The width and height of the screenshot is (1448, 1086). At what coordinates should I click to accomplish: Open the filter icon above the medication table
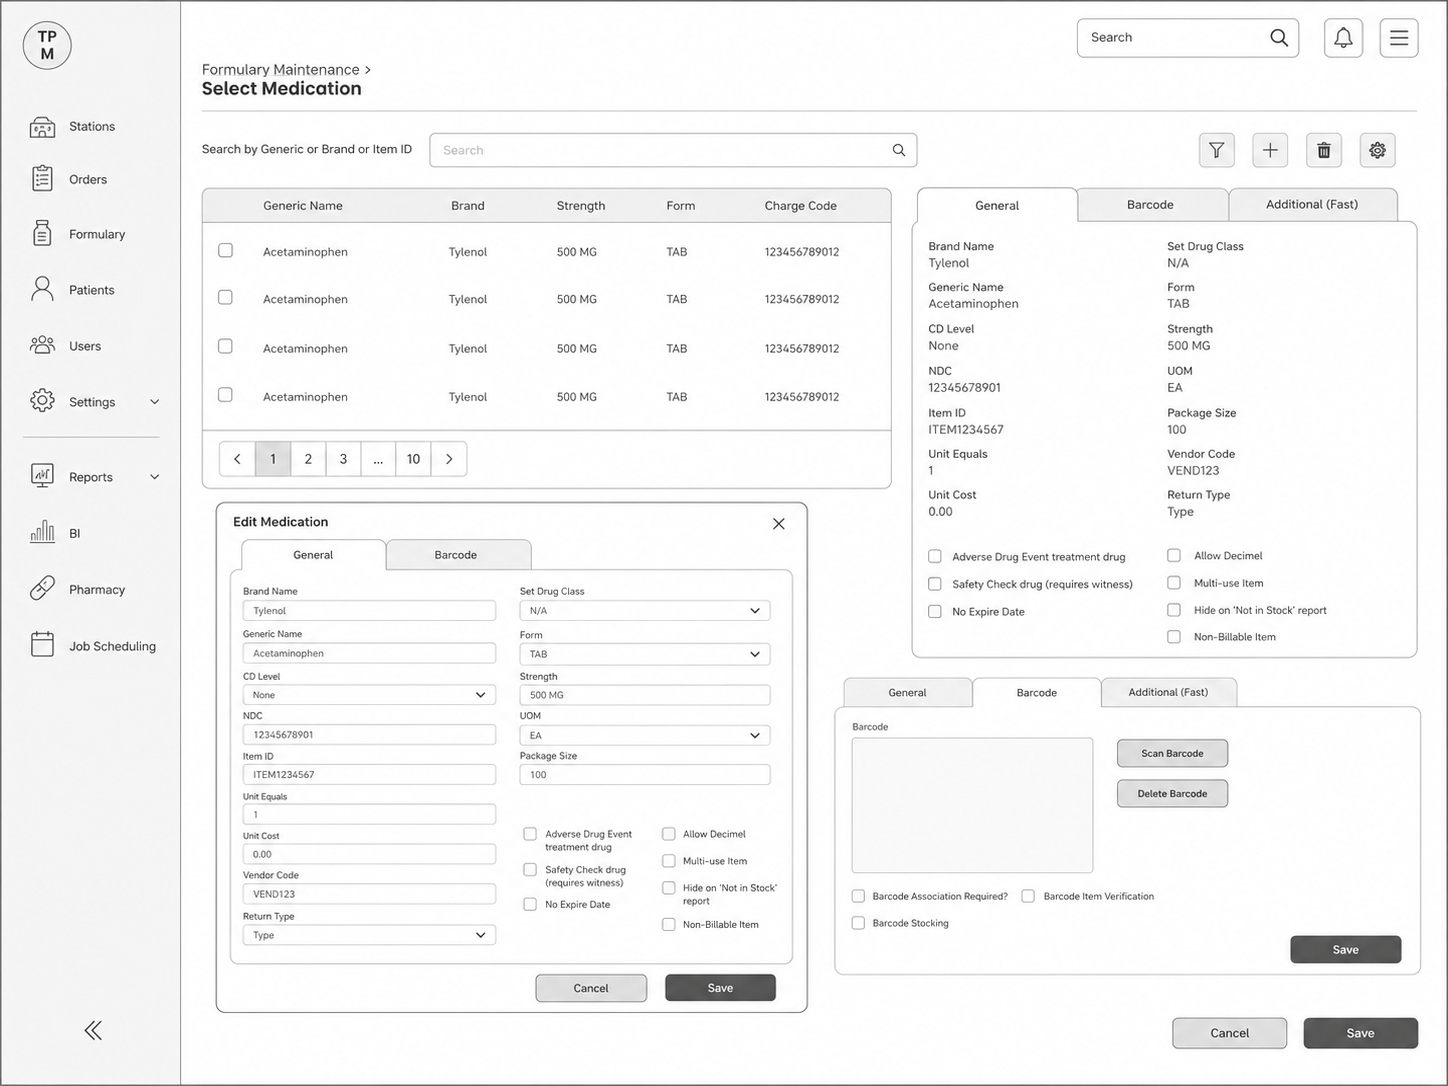pyautogui.click(x=1216, y=150)
